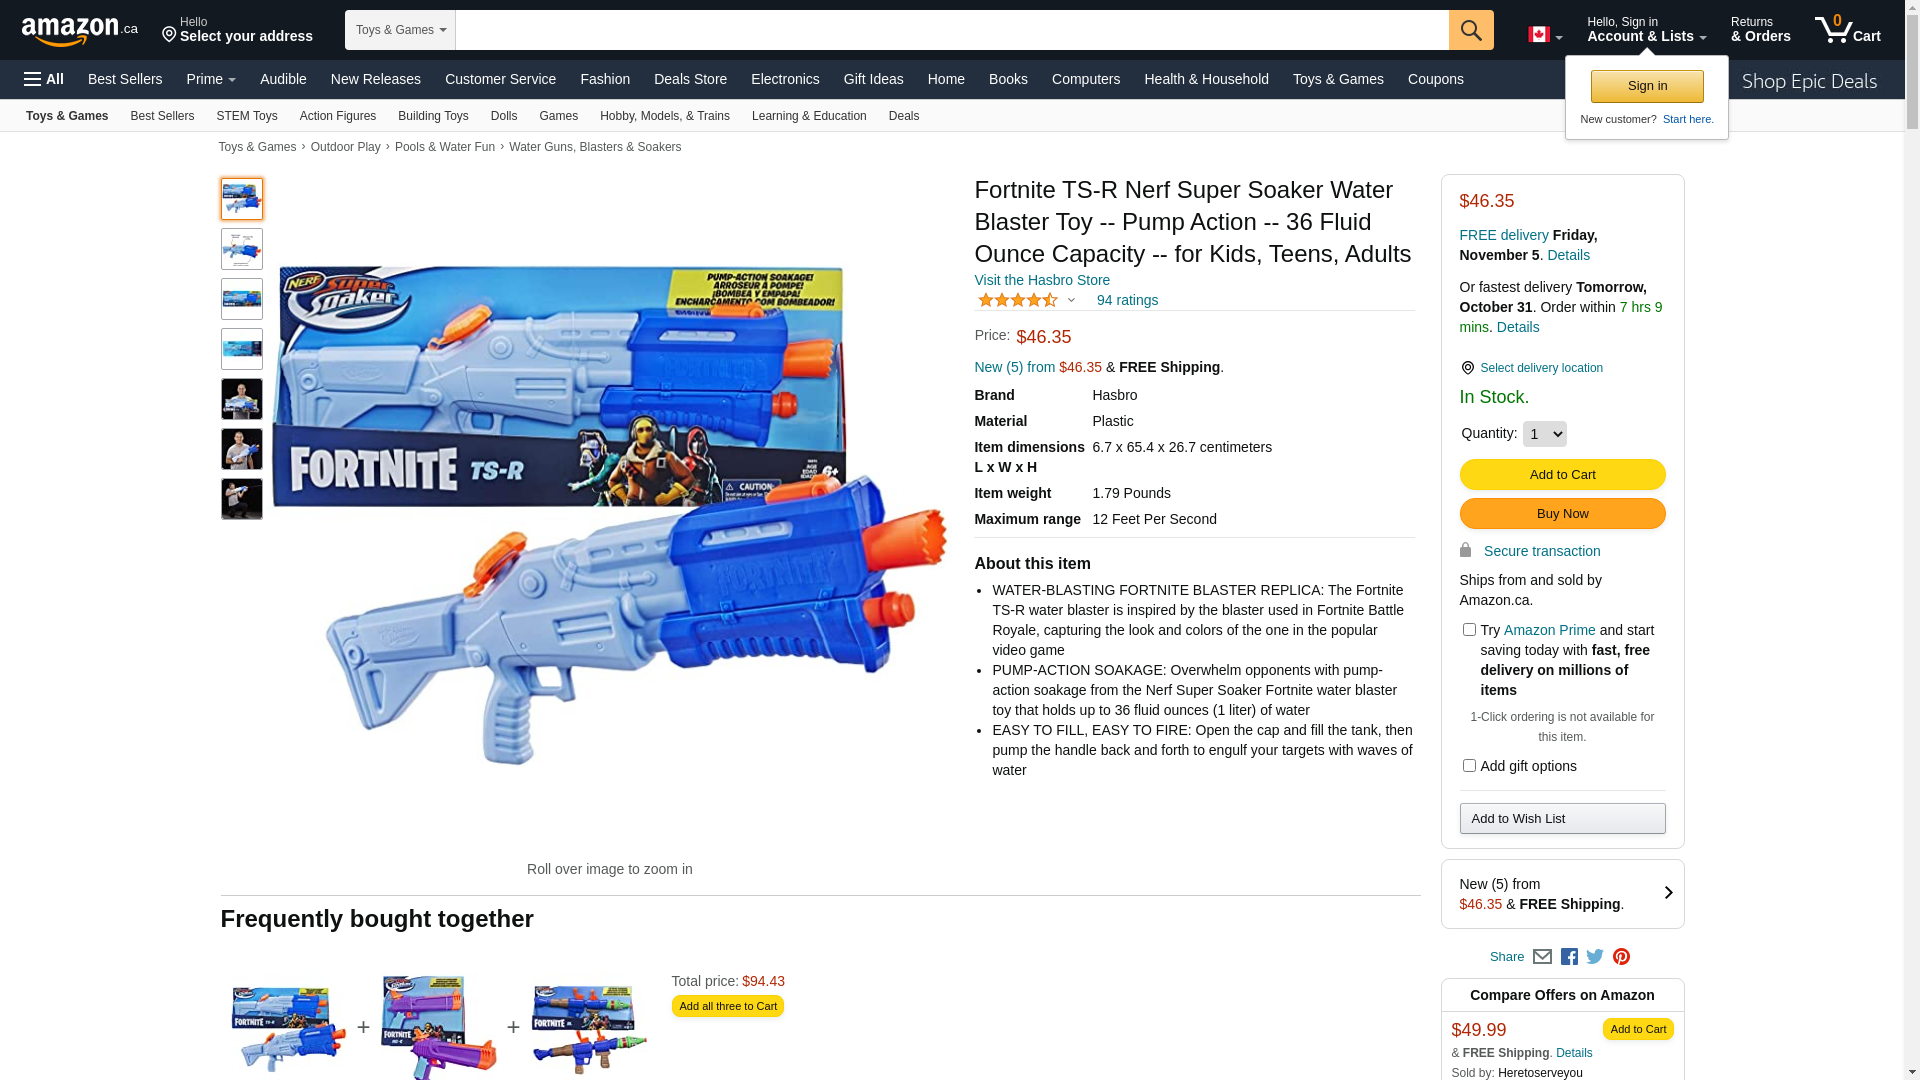1920x1080 pixels.
Task: Expand the star rating breakdown arrow
Action: point(1071,300)
